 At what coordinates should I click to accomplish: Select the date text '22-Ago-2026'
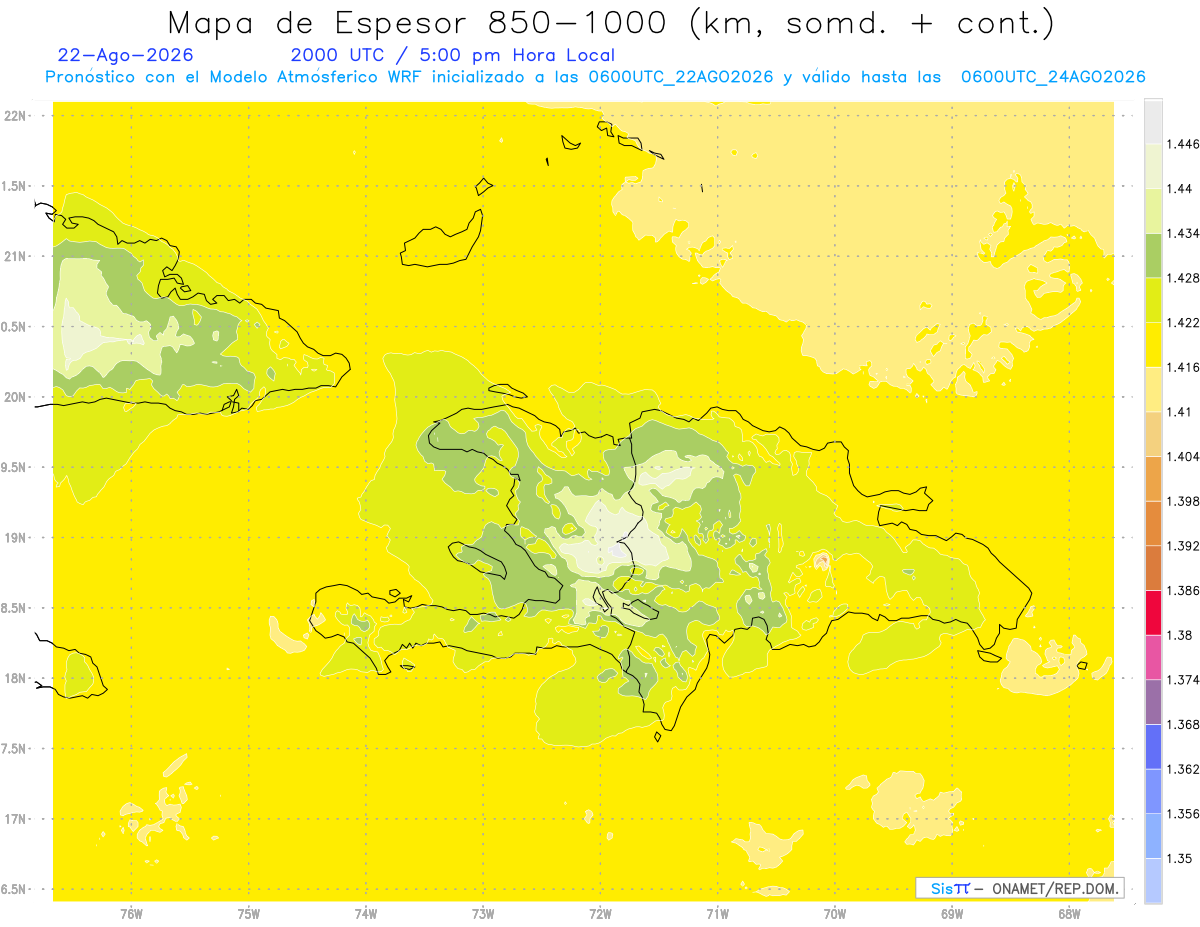pyautogui.click(x=126, y=55)
